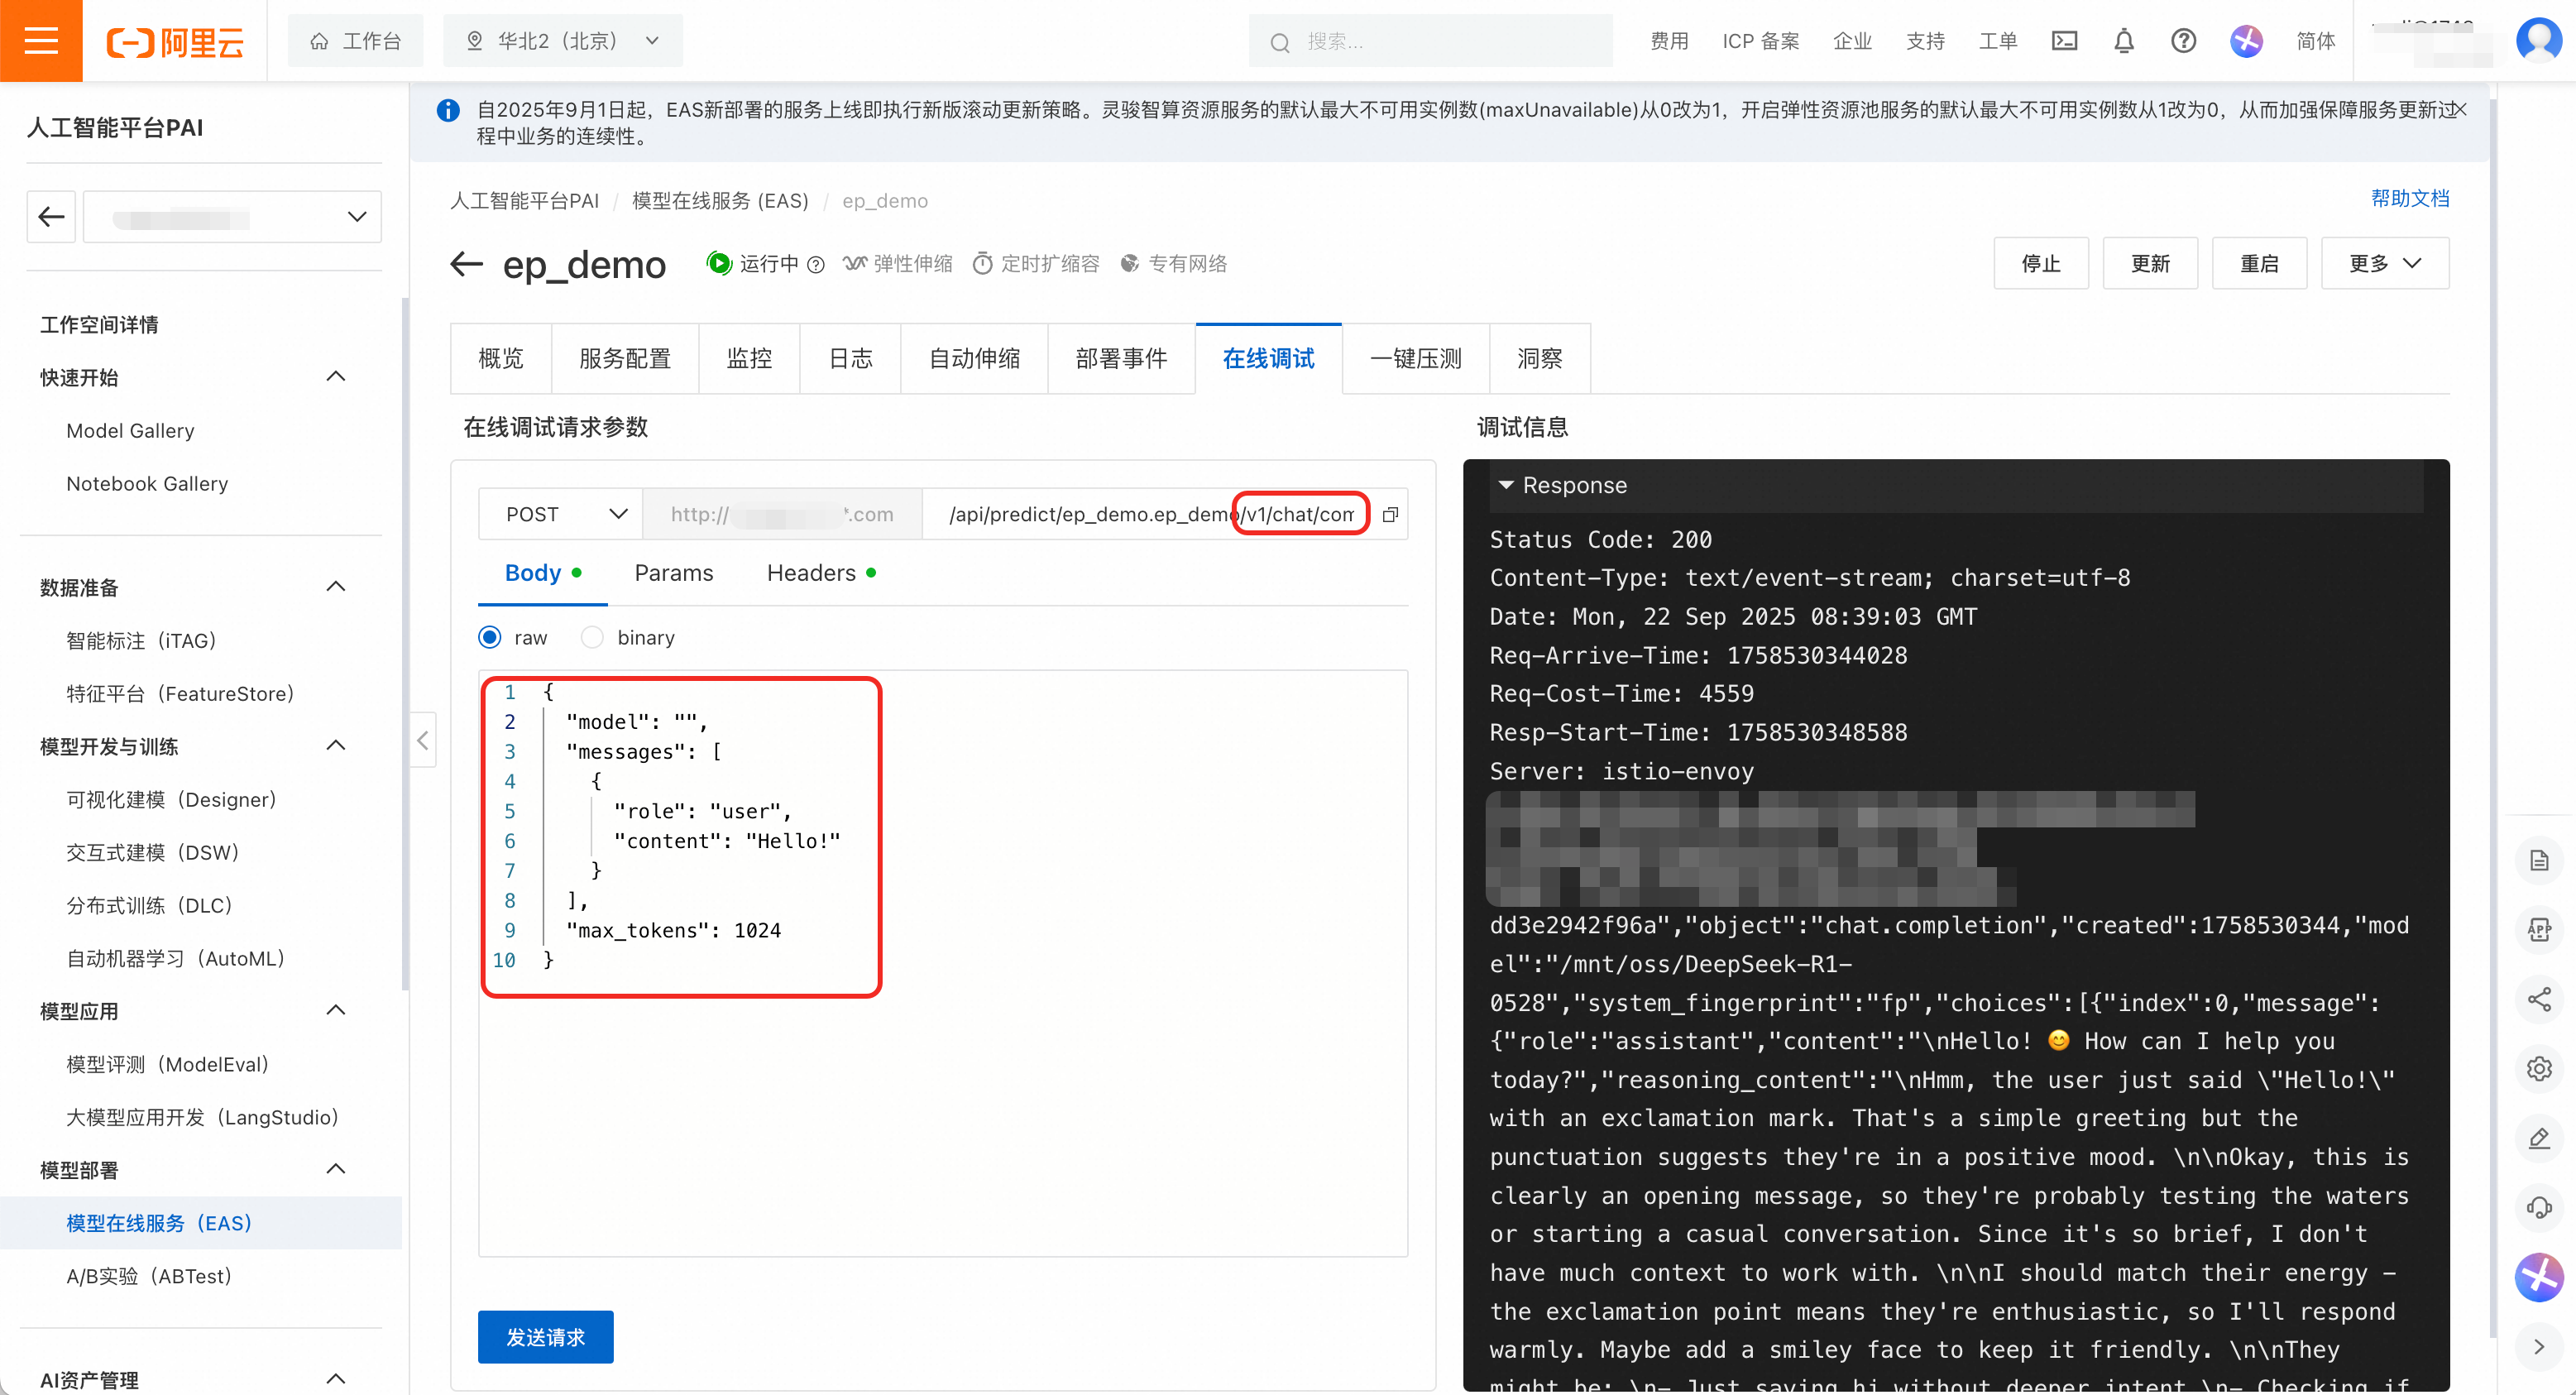Close the blue info announcement banner

click(x=2461, y=109)
